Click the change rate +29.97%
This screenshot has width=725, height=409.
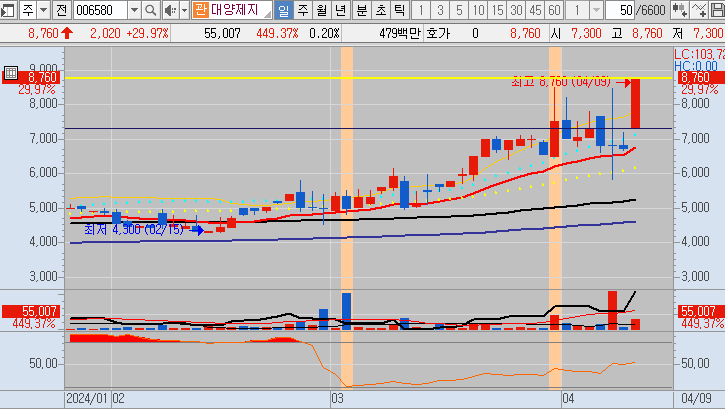click(x=147, y=33)
